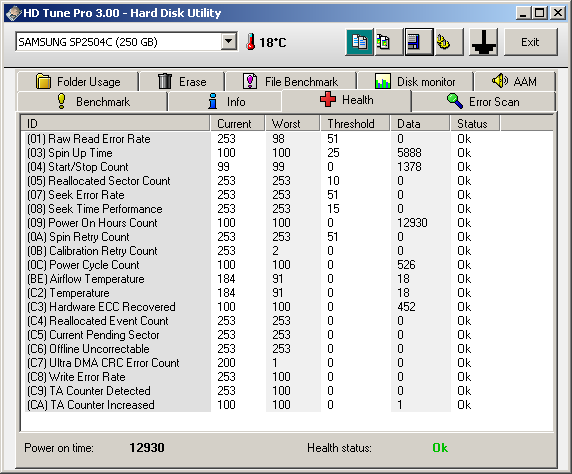572x474 pixels.
Task: Click the Current value 200 for Ultra DMA CRC
Action: point(227,363)
